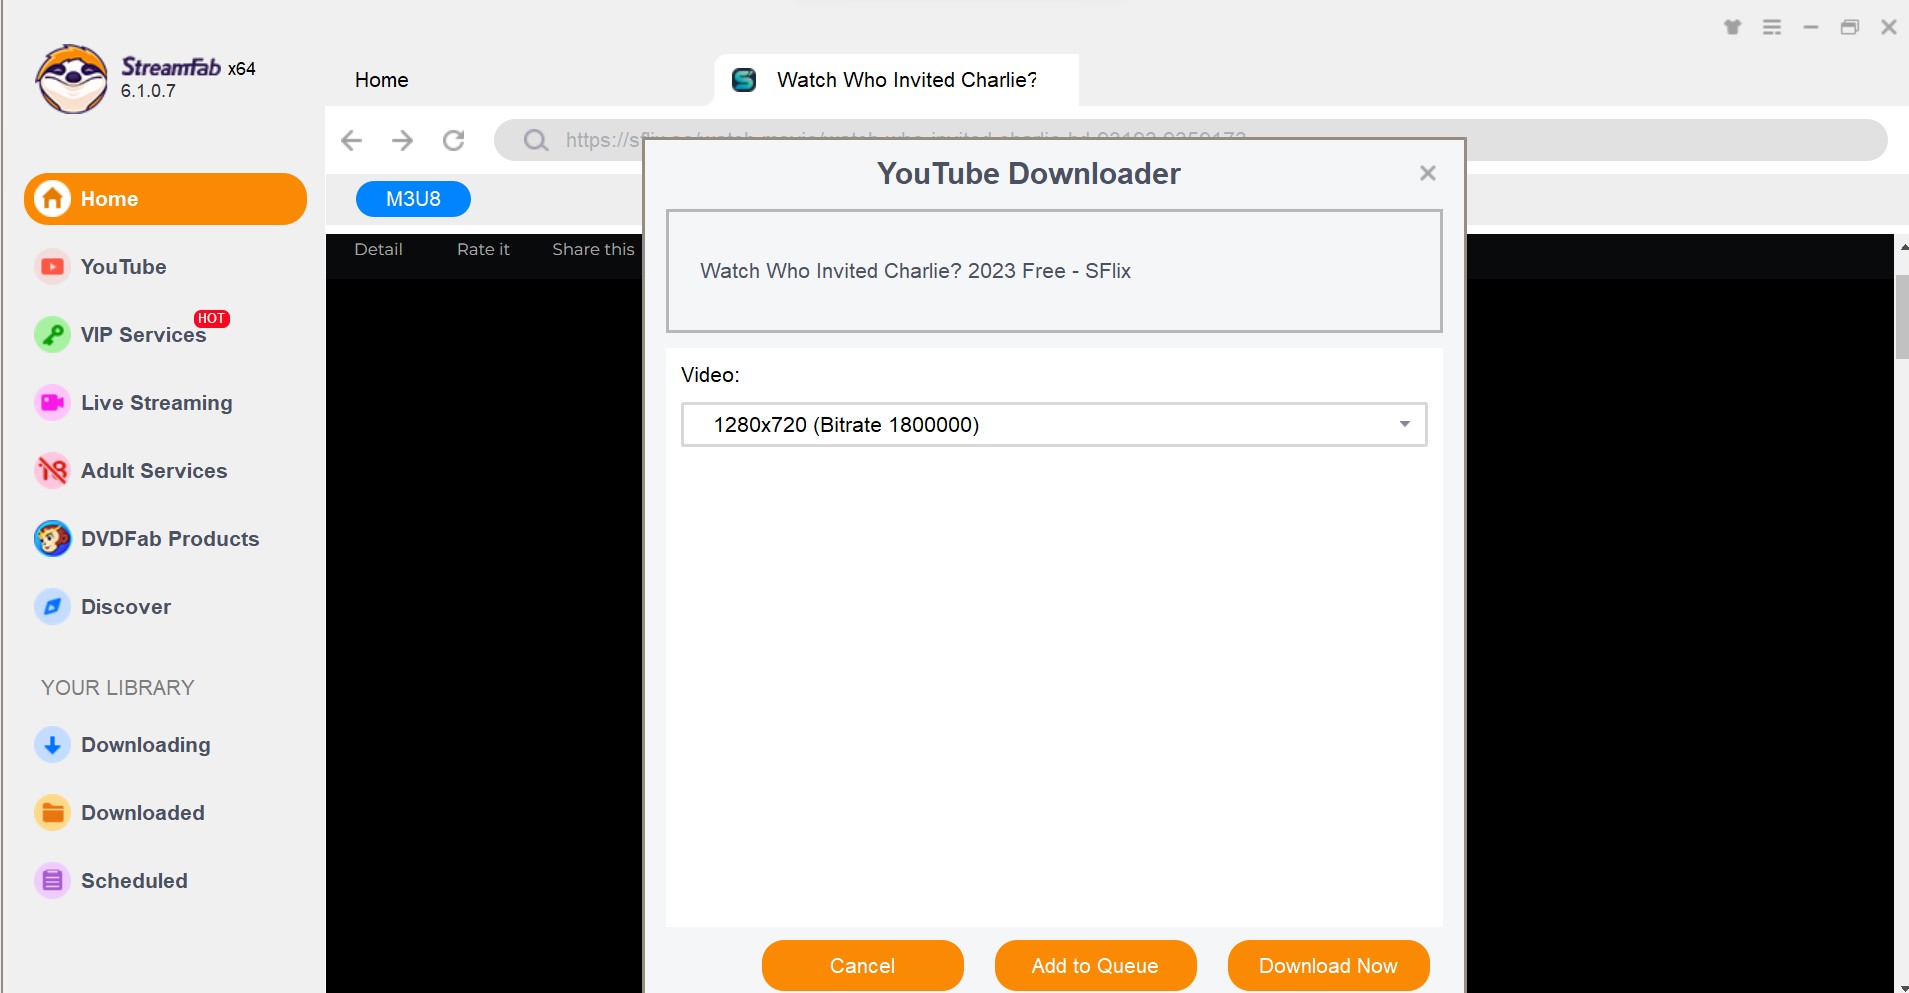Click Rate it on the page
Screen dimensions: 1909x993
tap(483, 249)
